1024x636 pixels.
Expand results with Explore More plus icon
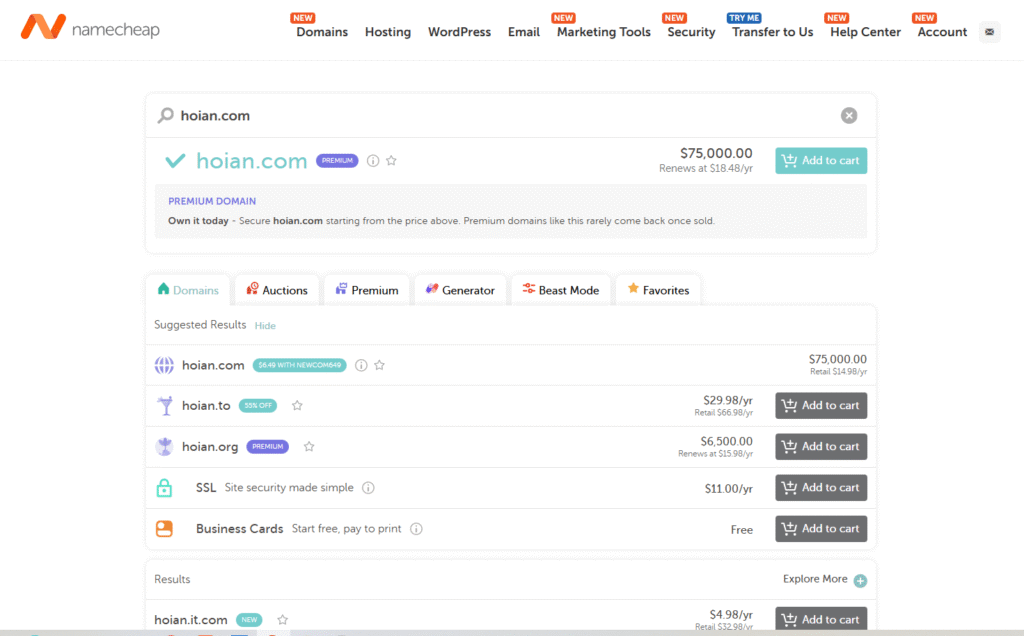click(860, 580)
